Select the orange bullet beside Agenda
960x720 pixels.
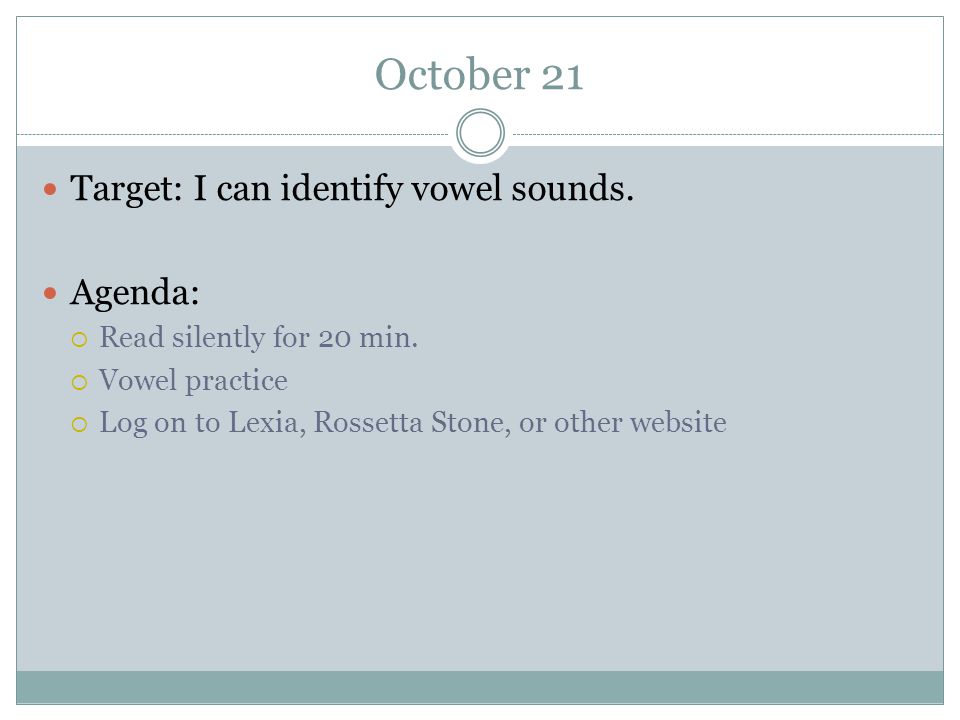click(x=50, y=294)
